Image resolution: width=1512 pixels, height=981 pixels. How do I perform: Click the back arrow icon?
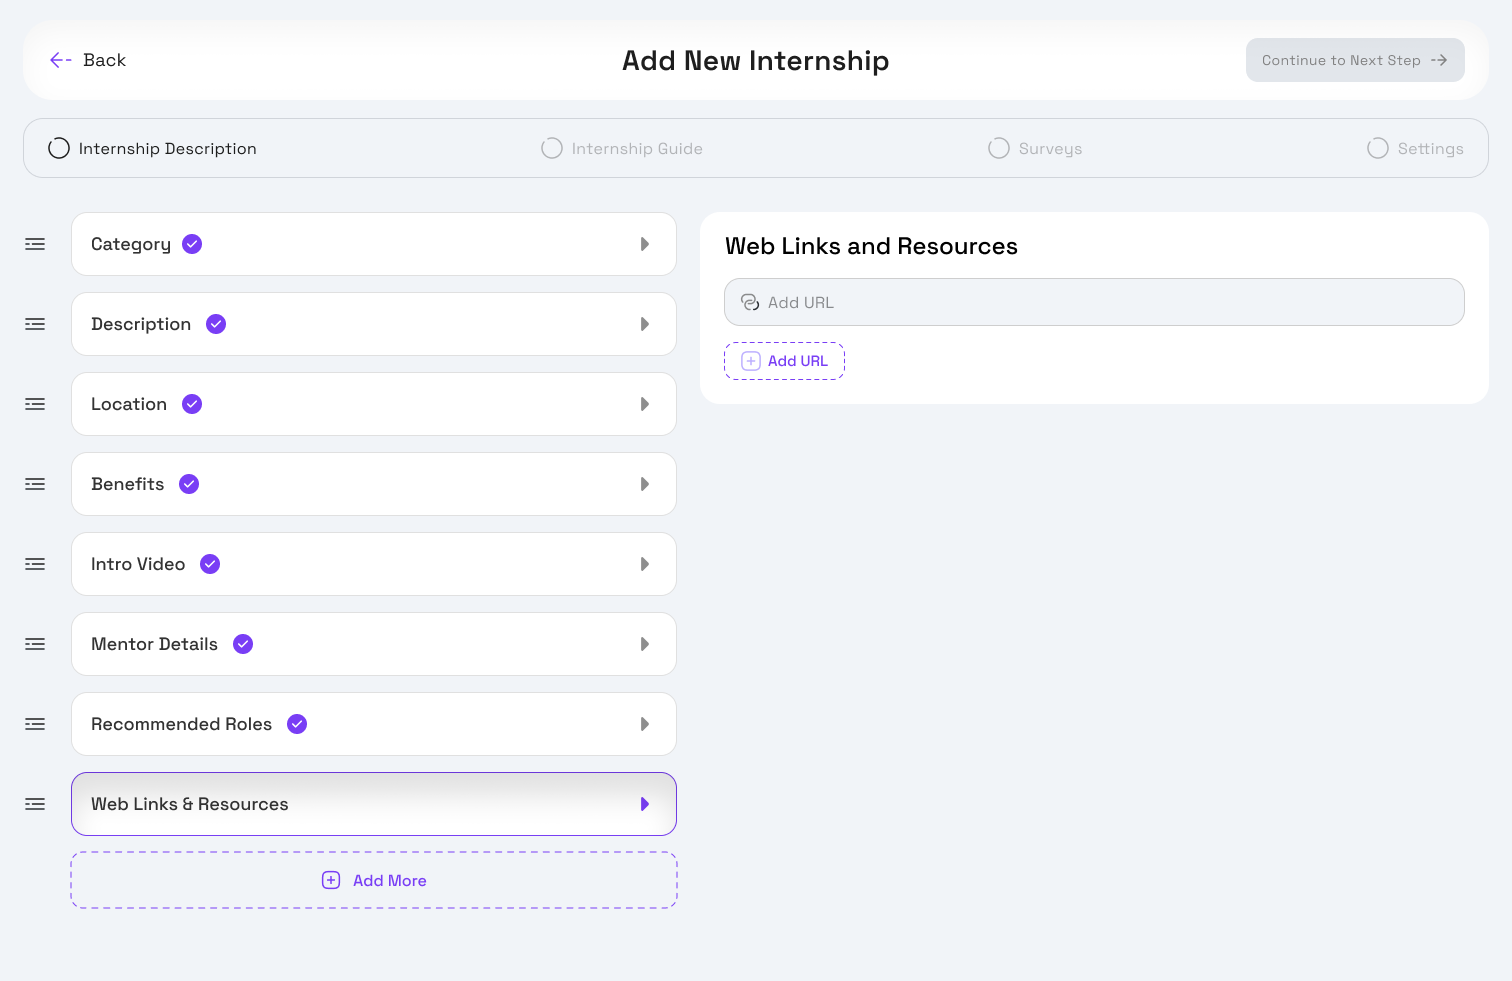tap(60, 60)
